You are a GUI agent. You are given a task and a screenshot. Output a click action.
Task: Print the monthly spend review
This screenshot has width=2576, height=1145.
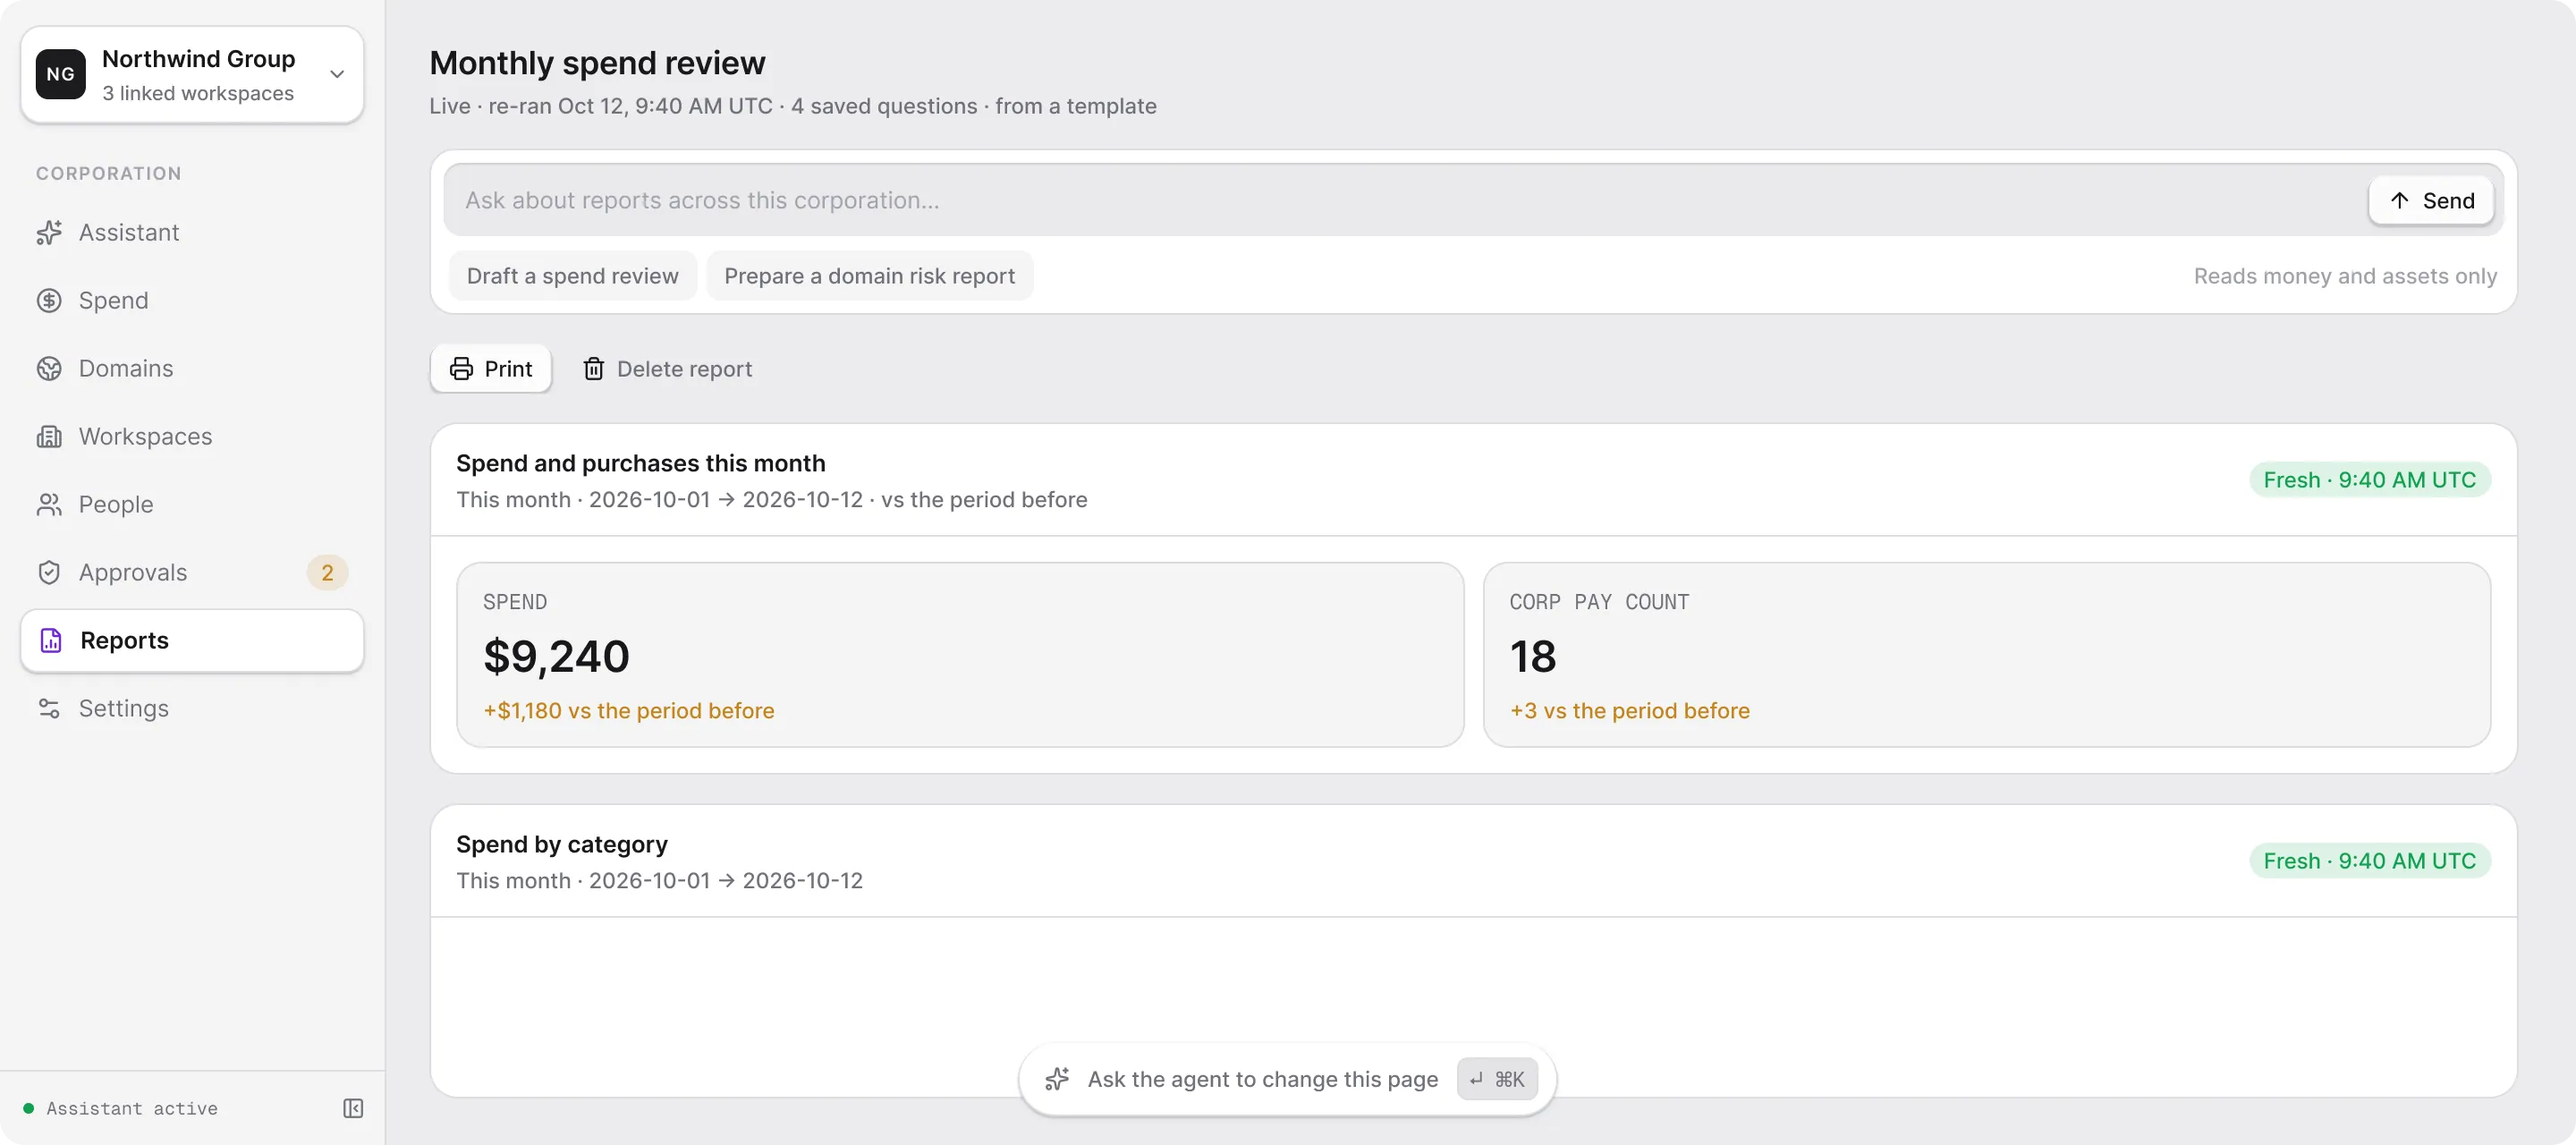(491, 369)
